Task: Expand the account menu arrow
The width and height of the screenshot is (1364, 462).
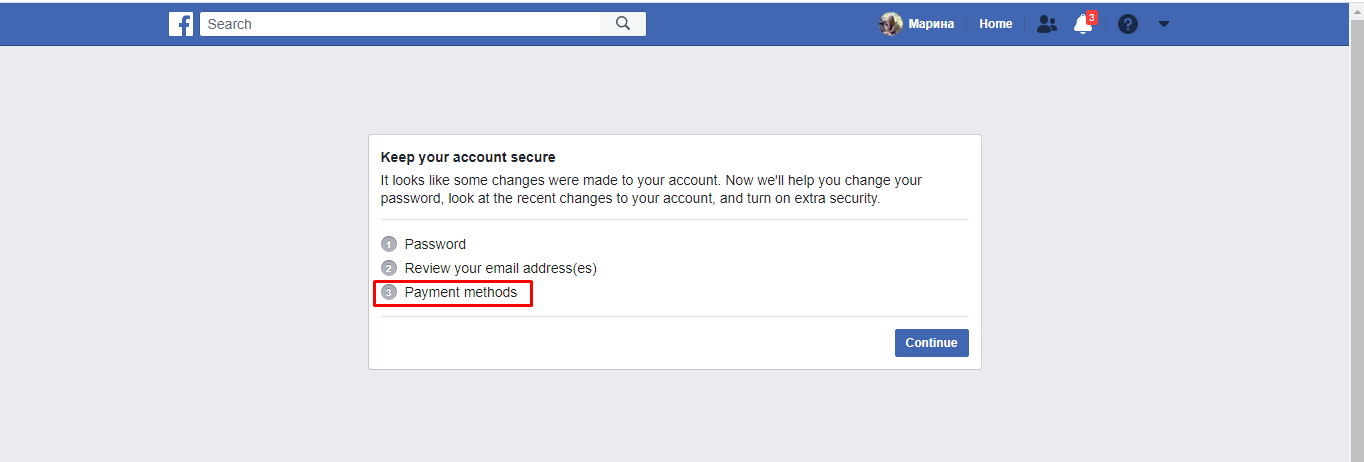Action: pos(1164,24)
